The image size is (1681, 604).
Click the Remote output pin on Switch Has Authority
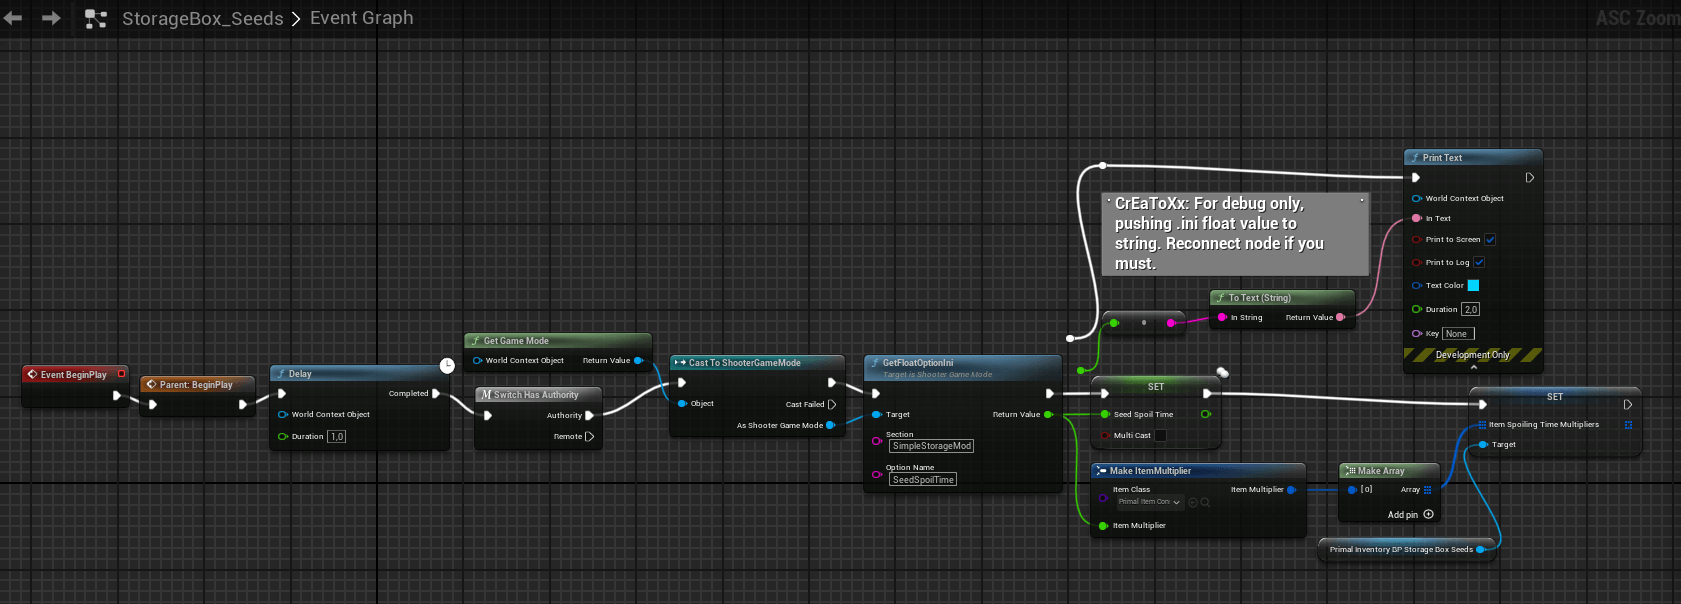point(589,436)
